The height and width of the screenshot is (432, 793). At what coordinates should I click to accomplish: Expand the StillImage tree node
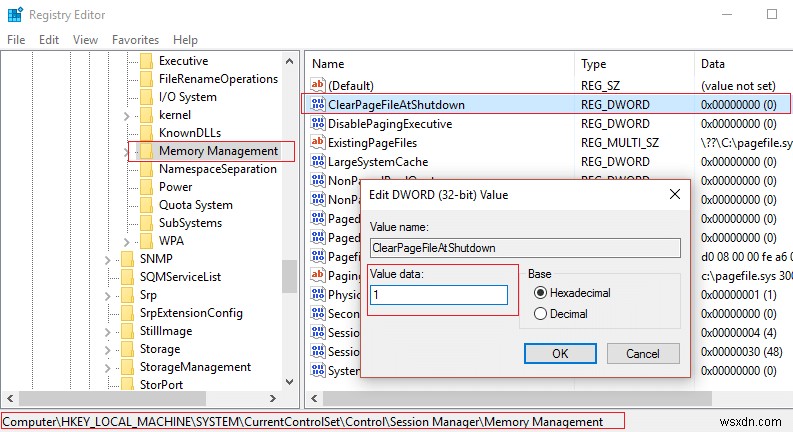107,332
